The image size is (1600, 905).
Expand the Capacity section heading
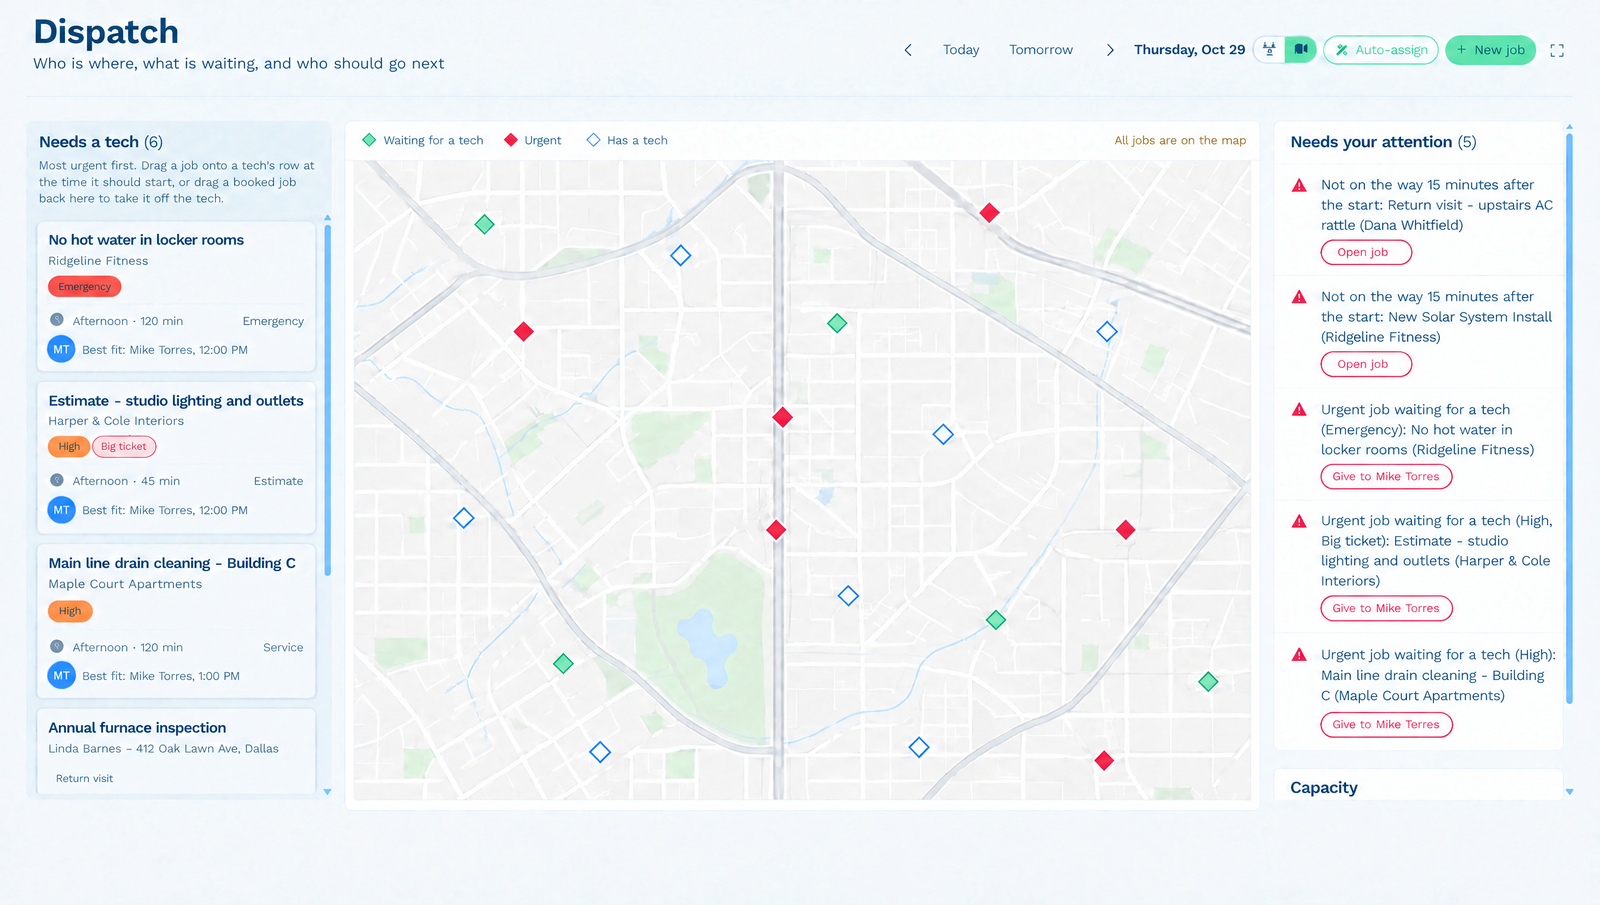click(1324, 788)
